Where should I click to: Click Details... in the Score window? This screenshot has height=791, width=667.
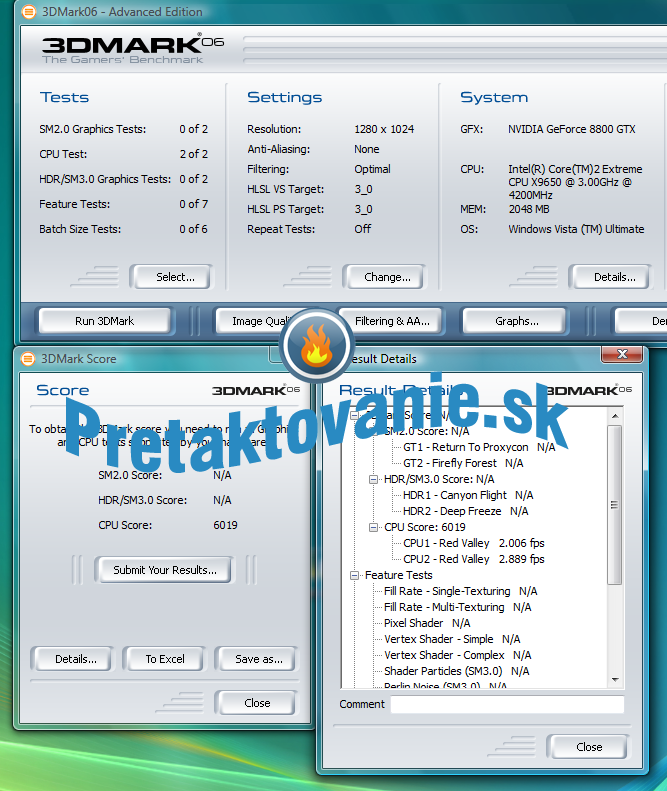pyautogui.click(x=73, y=659)
